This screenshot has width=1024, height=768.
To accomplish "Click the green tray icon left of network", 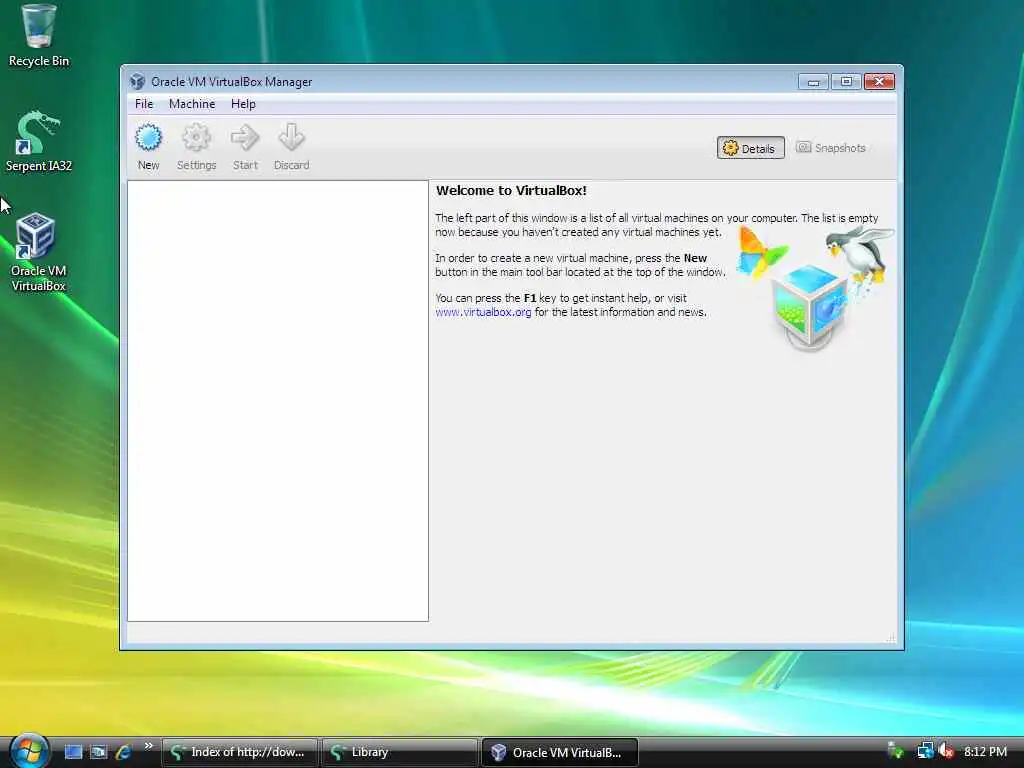I will click(896, 751).
